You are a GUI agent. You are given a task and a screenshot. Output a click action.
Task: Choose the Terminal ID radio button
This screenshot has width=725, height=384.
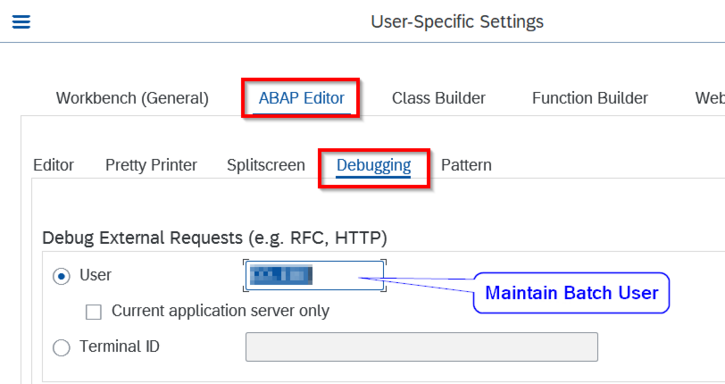[61, 347]
